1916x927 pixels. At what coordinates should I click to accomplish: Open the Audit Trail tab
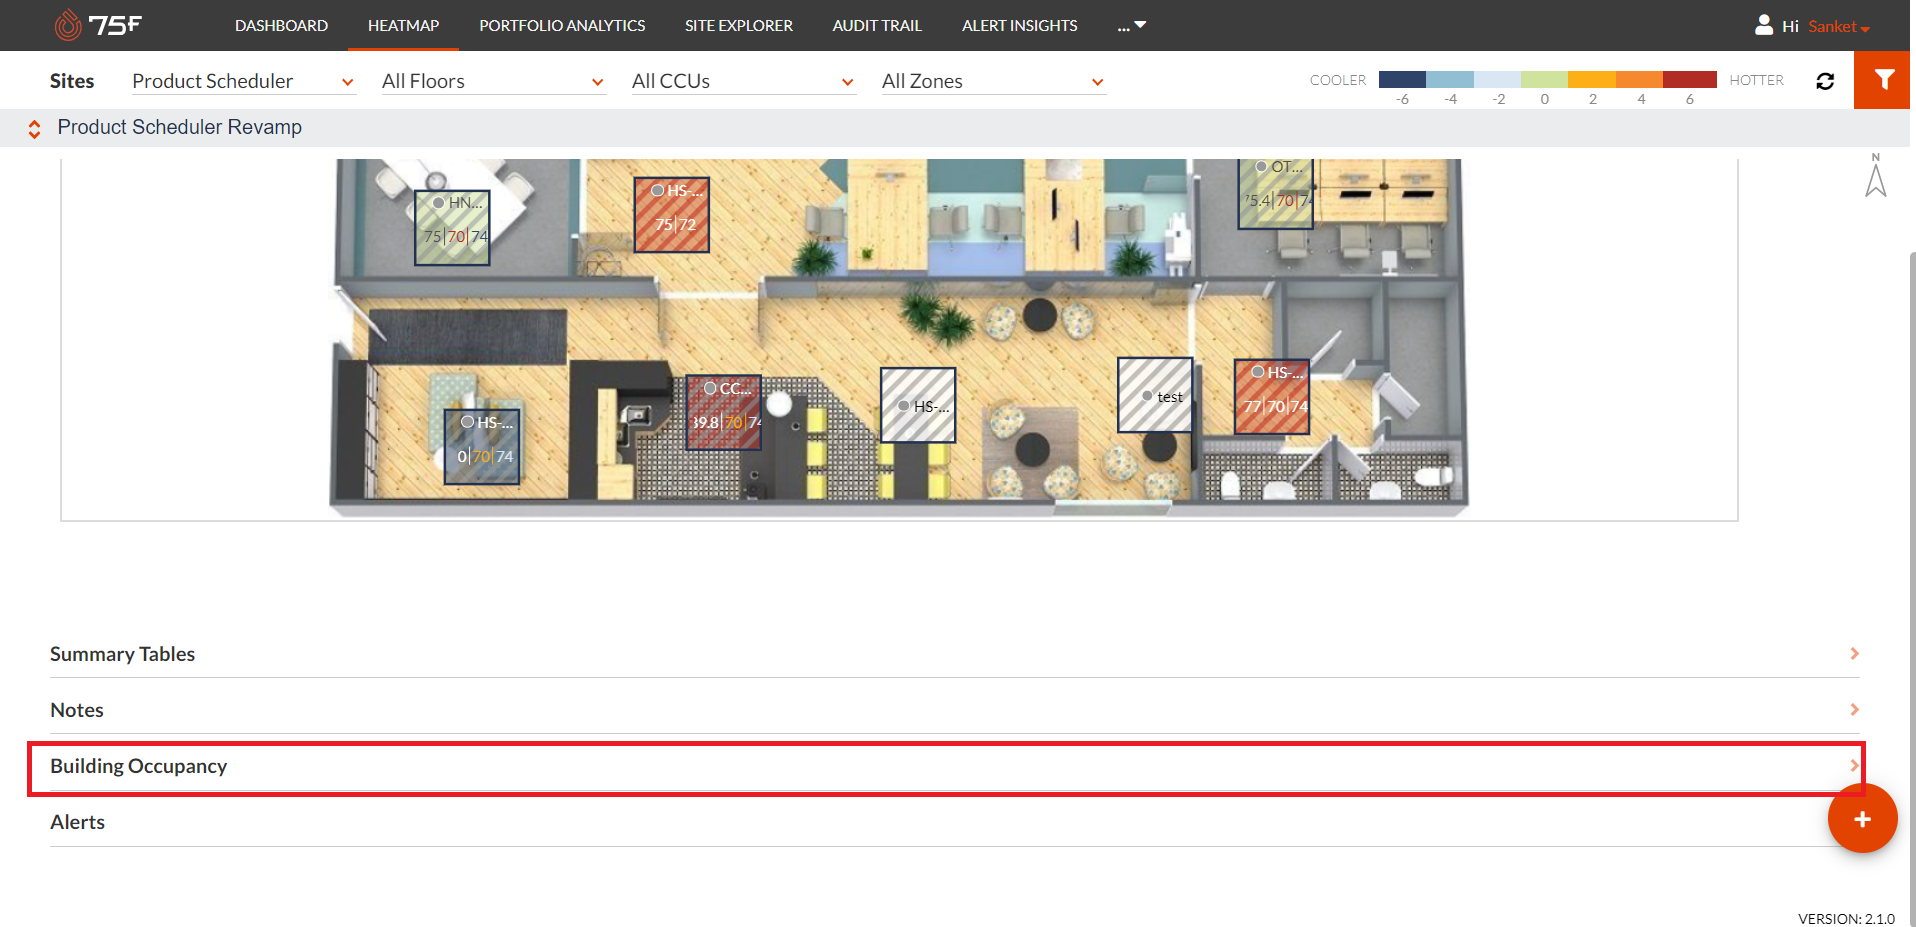[x=877, y=25]
